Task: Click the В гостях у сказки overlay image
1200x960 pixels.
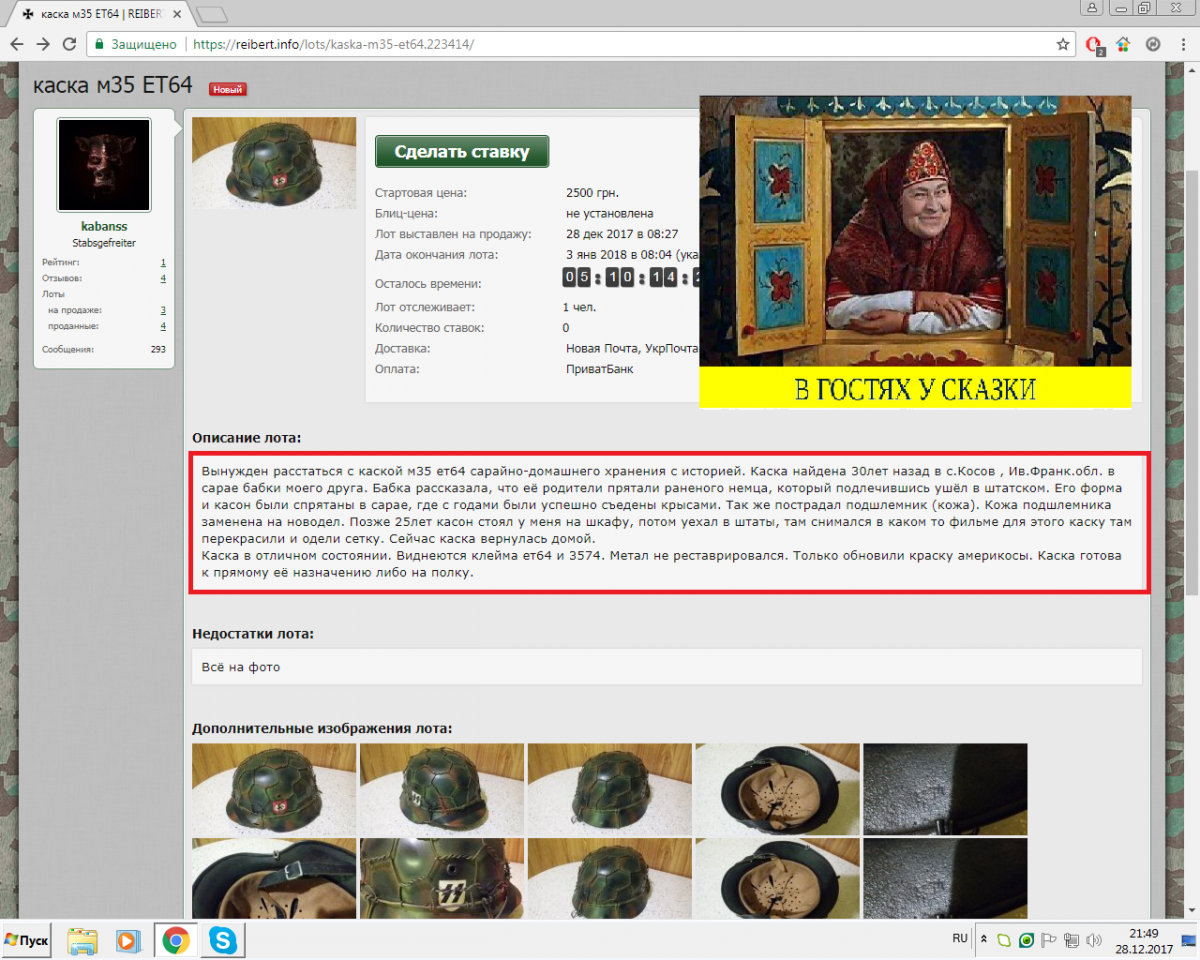Action: [x=915, y=251]
